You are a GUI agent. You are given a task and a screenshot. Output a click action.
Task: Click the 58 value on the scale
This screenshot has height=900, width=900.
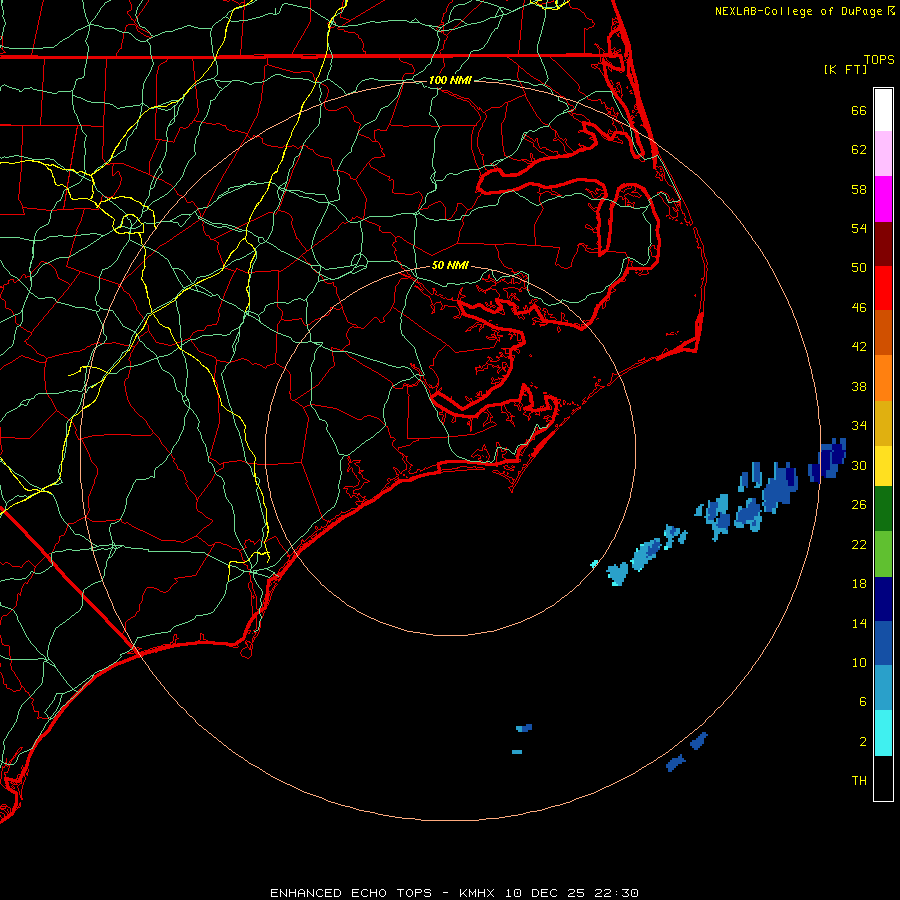point(859,189)
